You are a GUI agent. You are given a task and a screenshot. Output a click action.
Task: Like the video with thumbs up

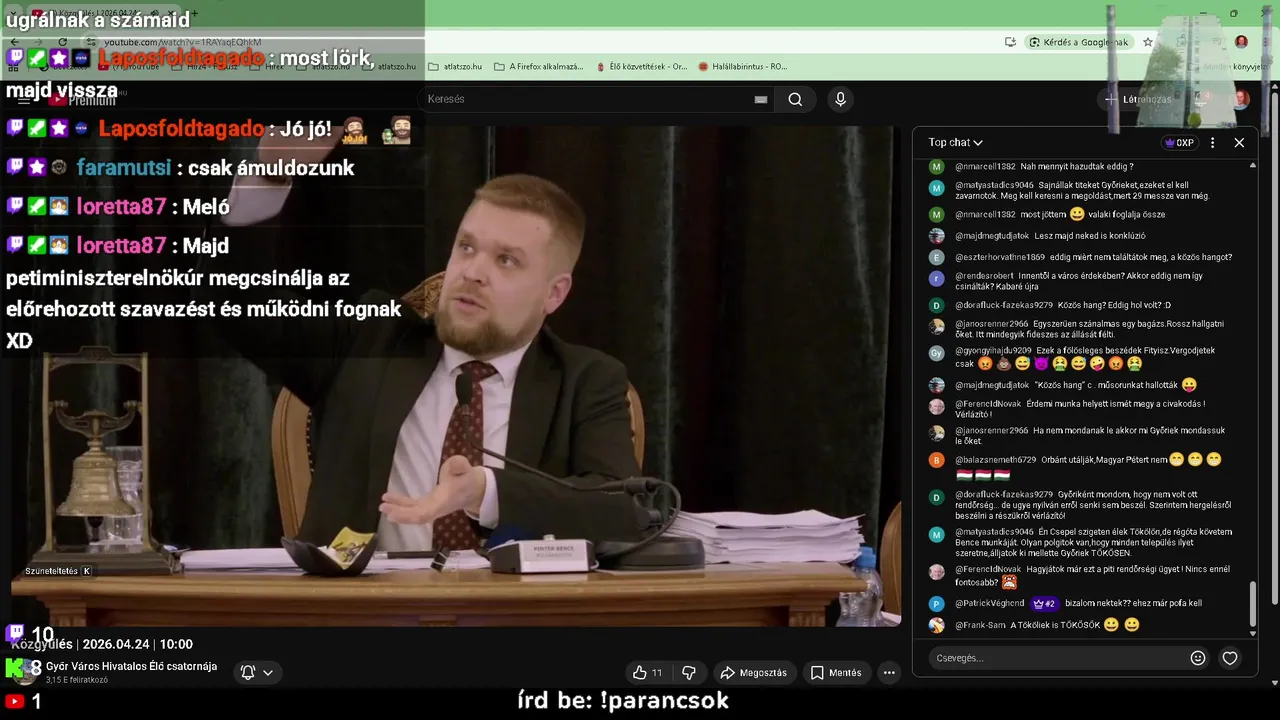(648, 673)
